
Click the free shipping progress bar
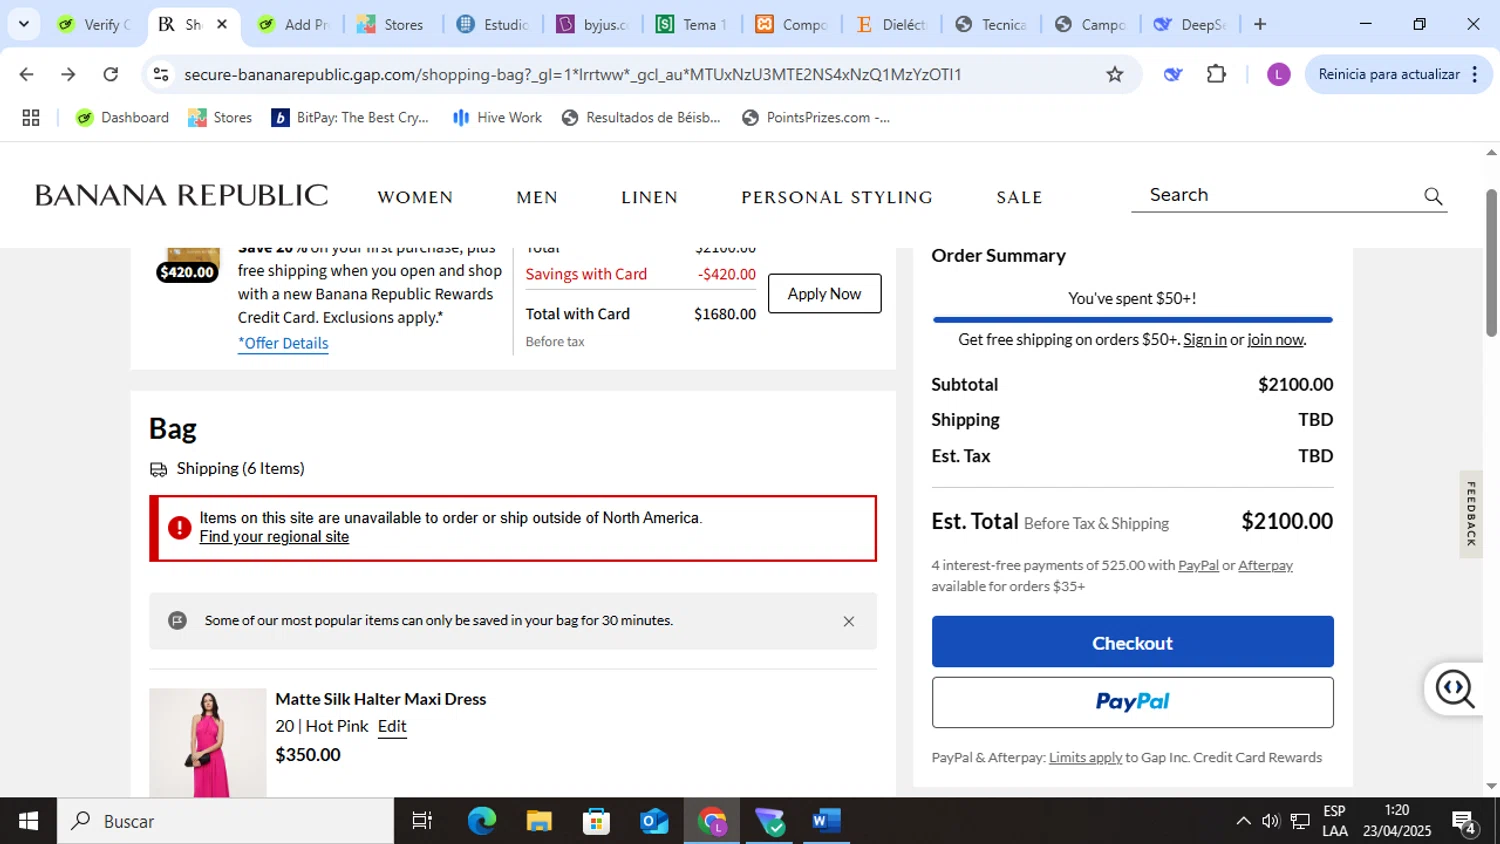click(1132, 320)
